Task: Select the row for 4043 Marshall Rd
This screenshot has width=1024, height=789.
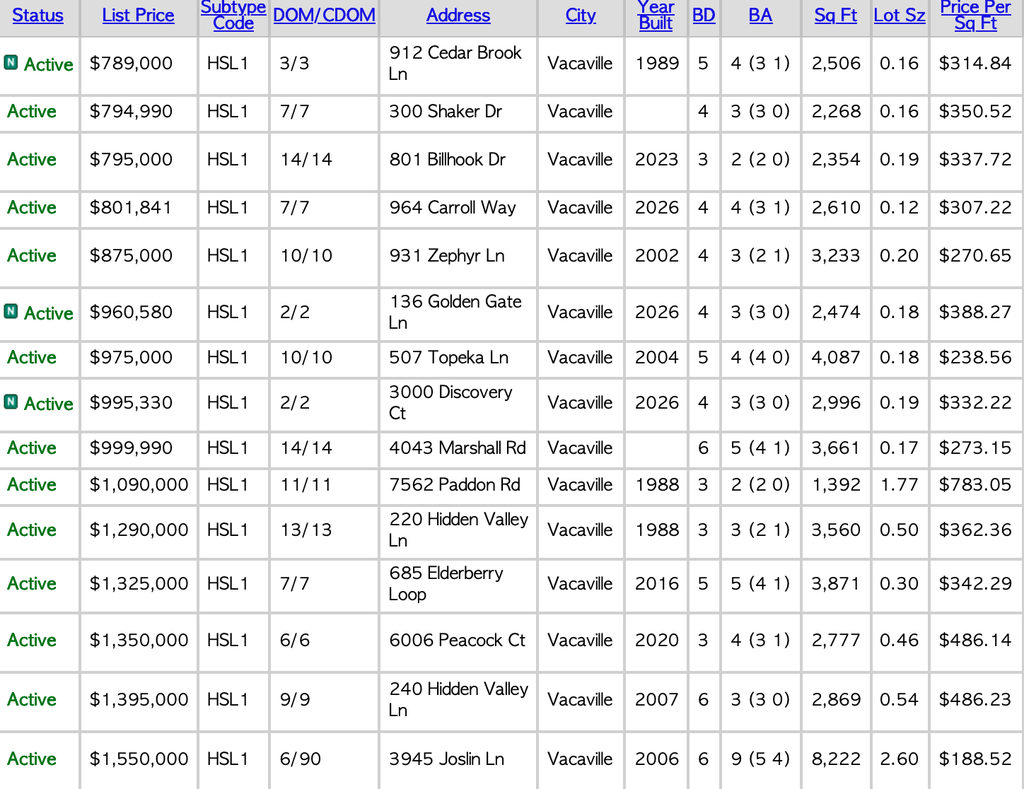Action: tap(458, 449)
